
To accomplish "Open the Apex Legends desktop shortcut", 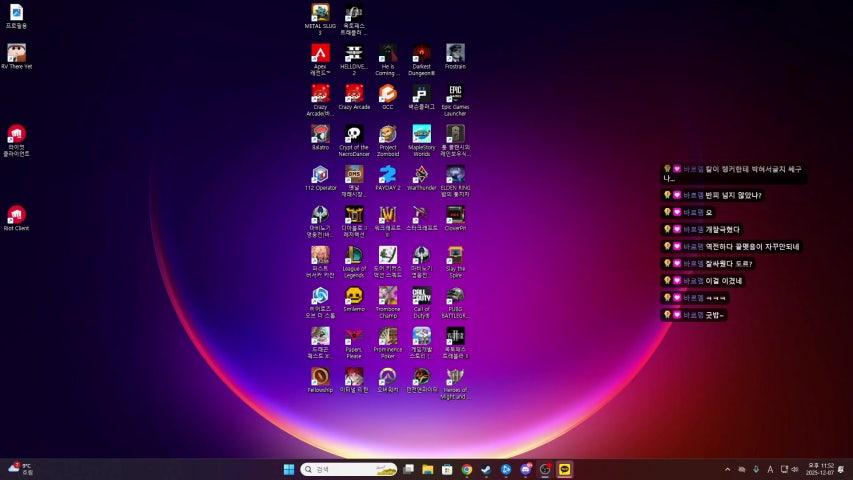I will pyautogui.click(x=320, y=54).
